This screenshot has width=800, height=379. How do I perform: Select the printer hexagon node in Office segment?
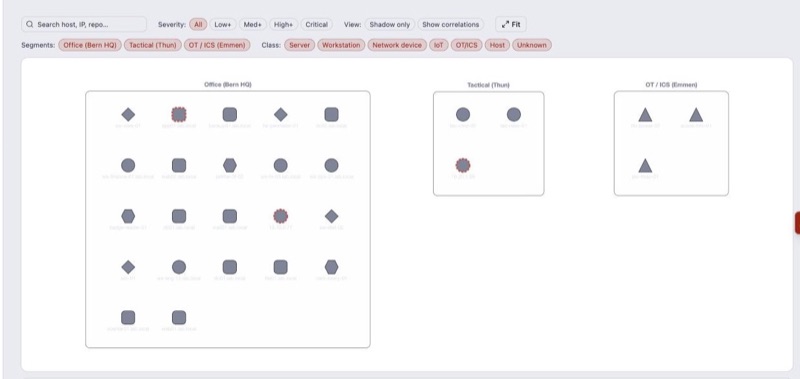tap(230, 165)
